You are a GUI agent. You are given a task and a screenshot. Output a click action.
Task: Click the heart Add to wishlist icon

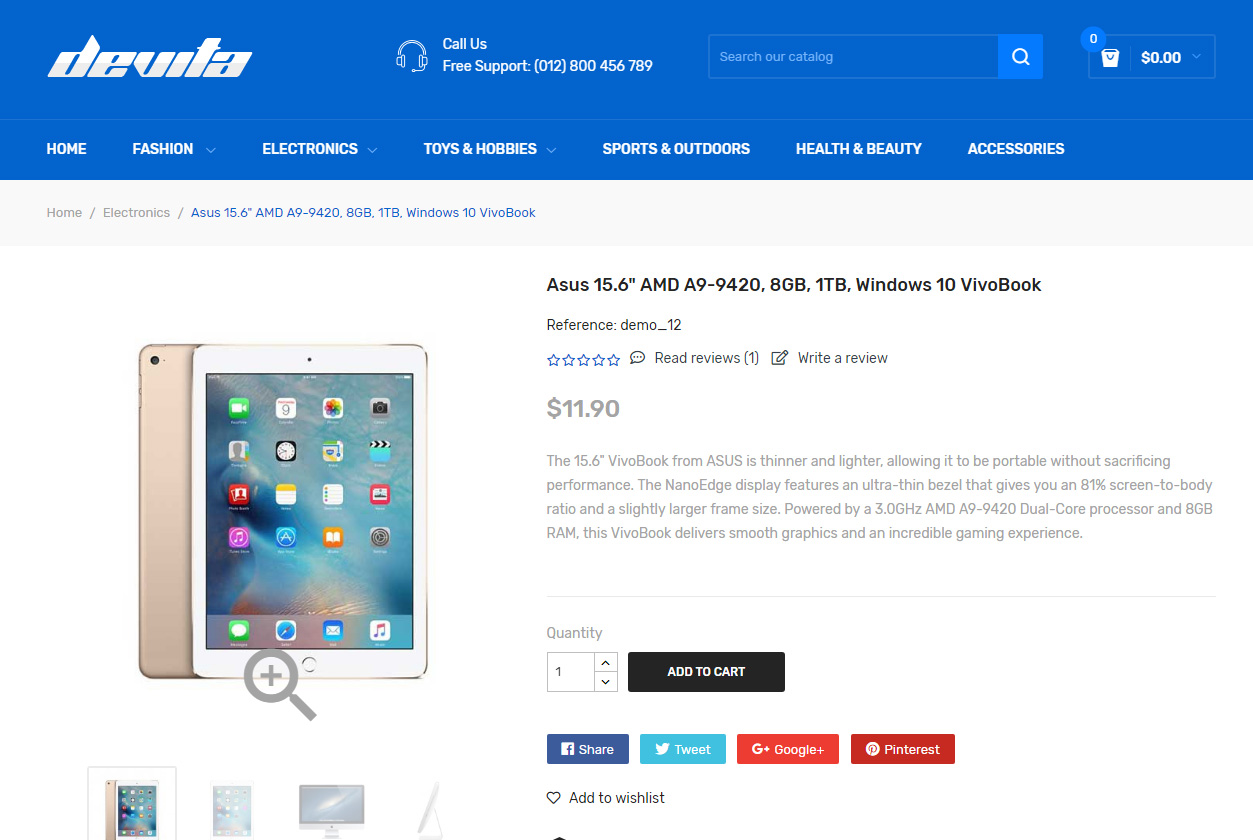pos(553,798)
